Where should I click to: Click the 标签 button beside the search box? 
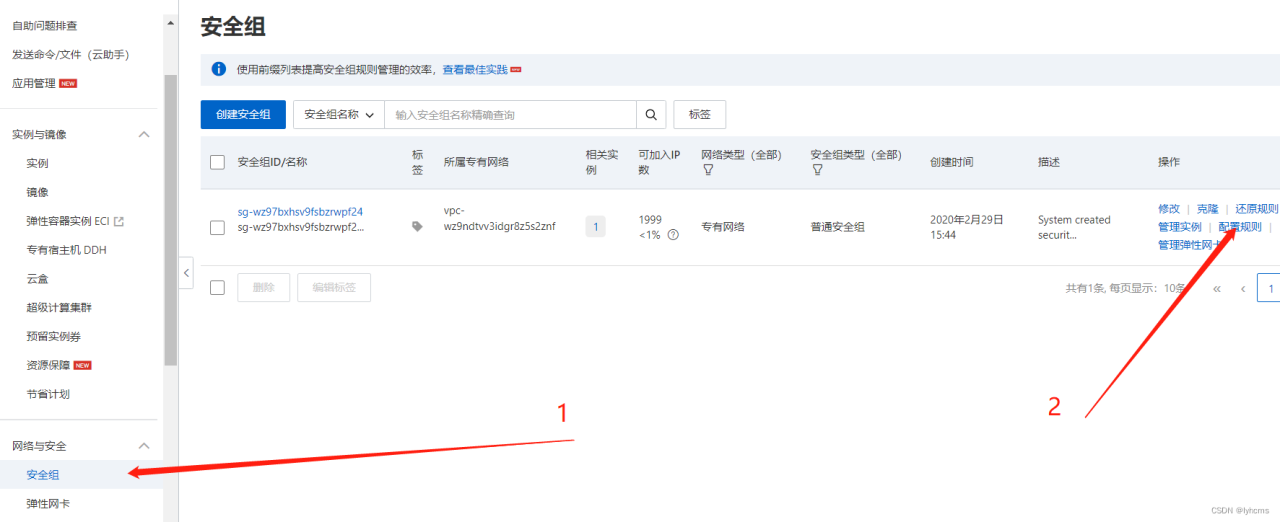coord(700,115)
